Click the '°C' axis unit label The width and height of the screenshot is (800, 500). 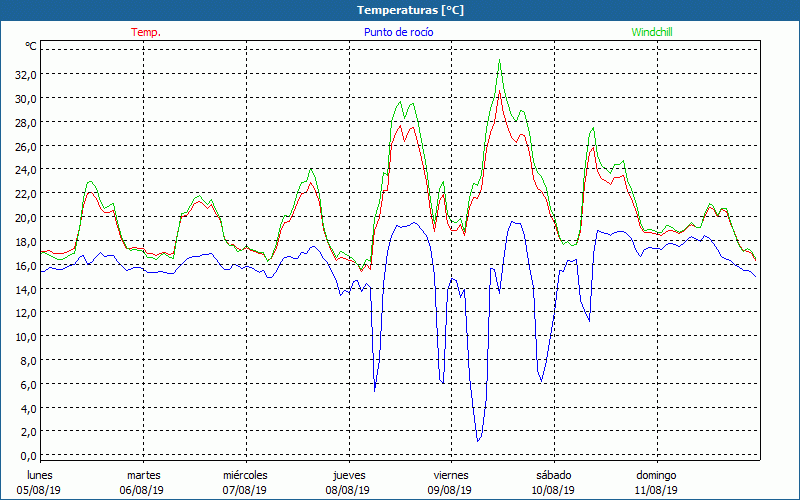31,46
